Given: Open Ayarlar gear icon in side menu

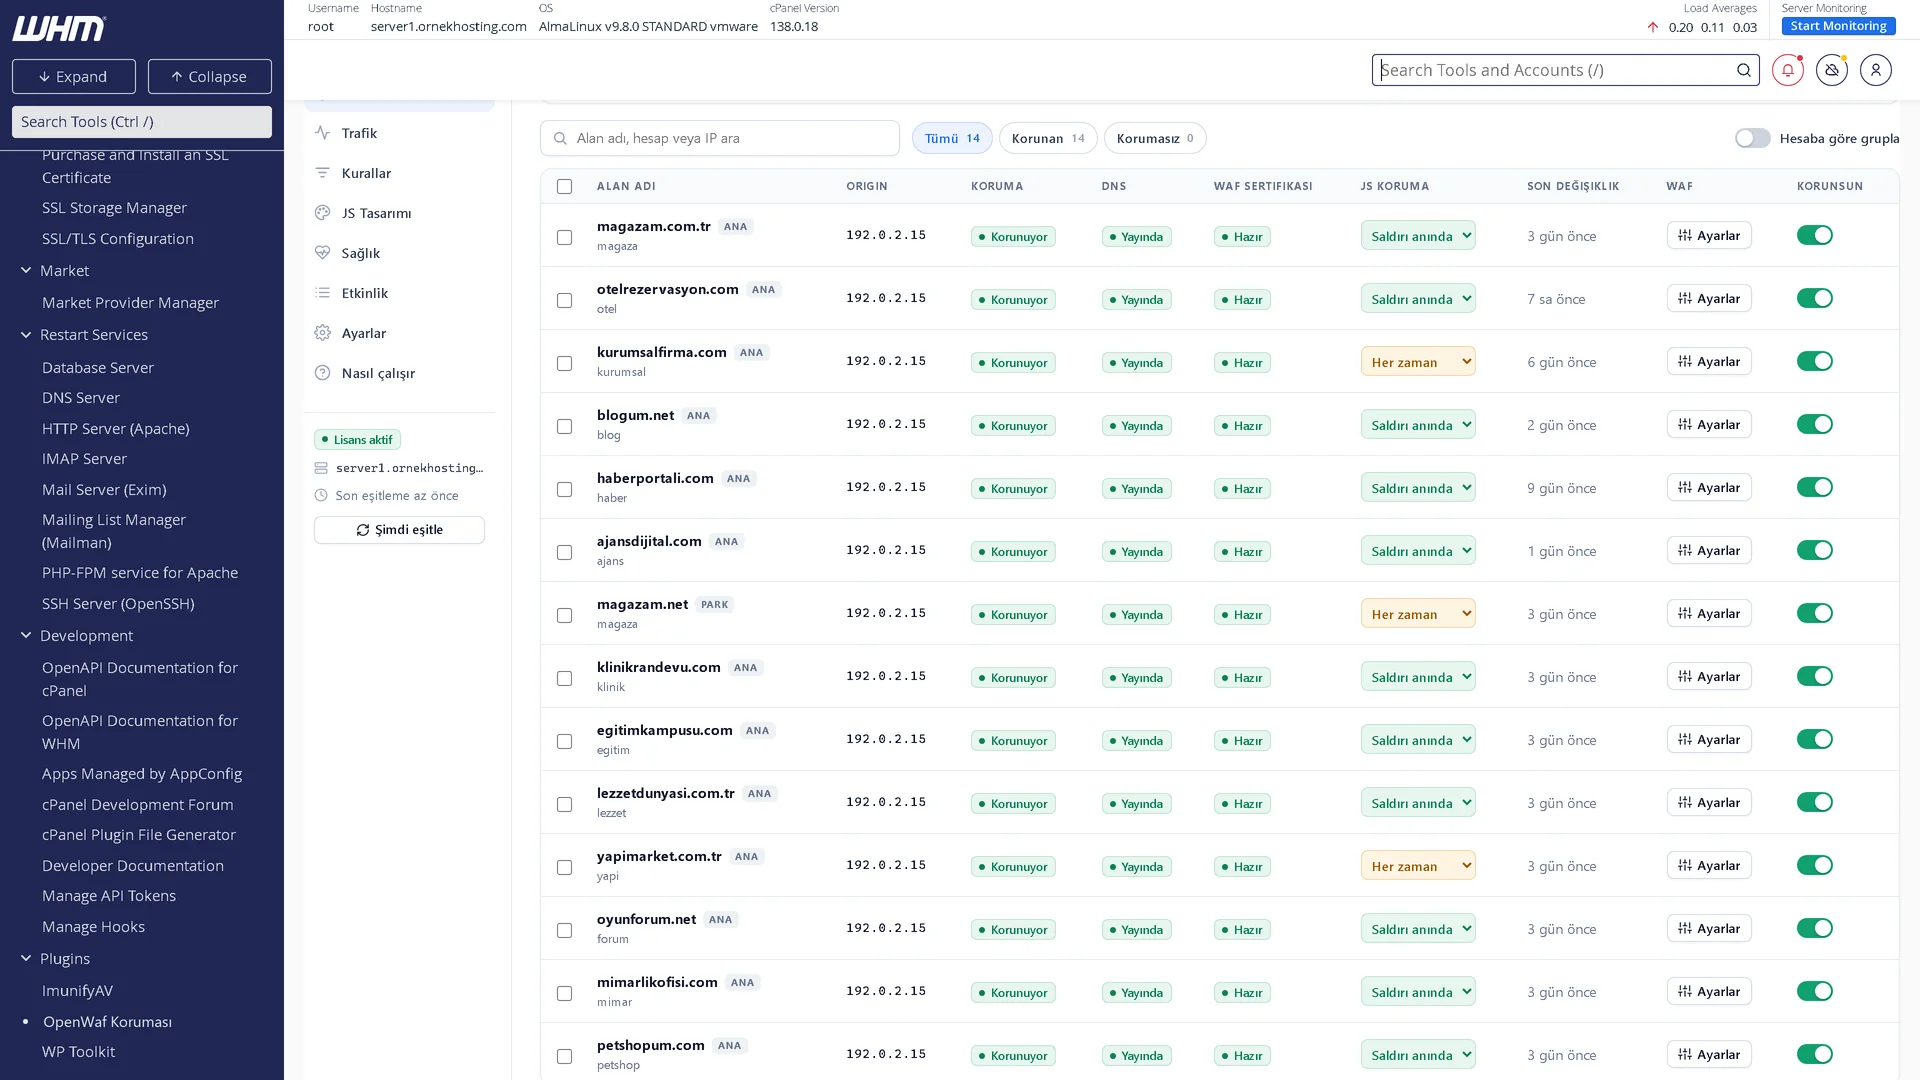Looking at the screenshot, I should point(322,333).
